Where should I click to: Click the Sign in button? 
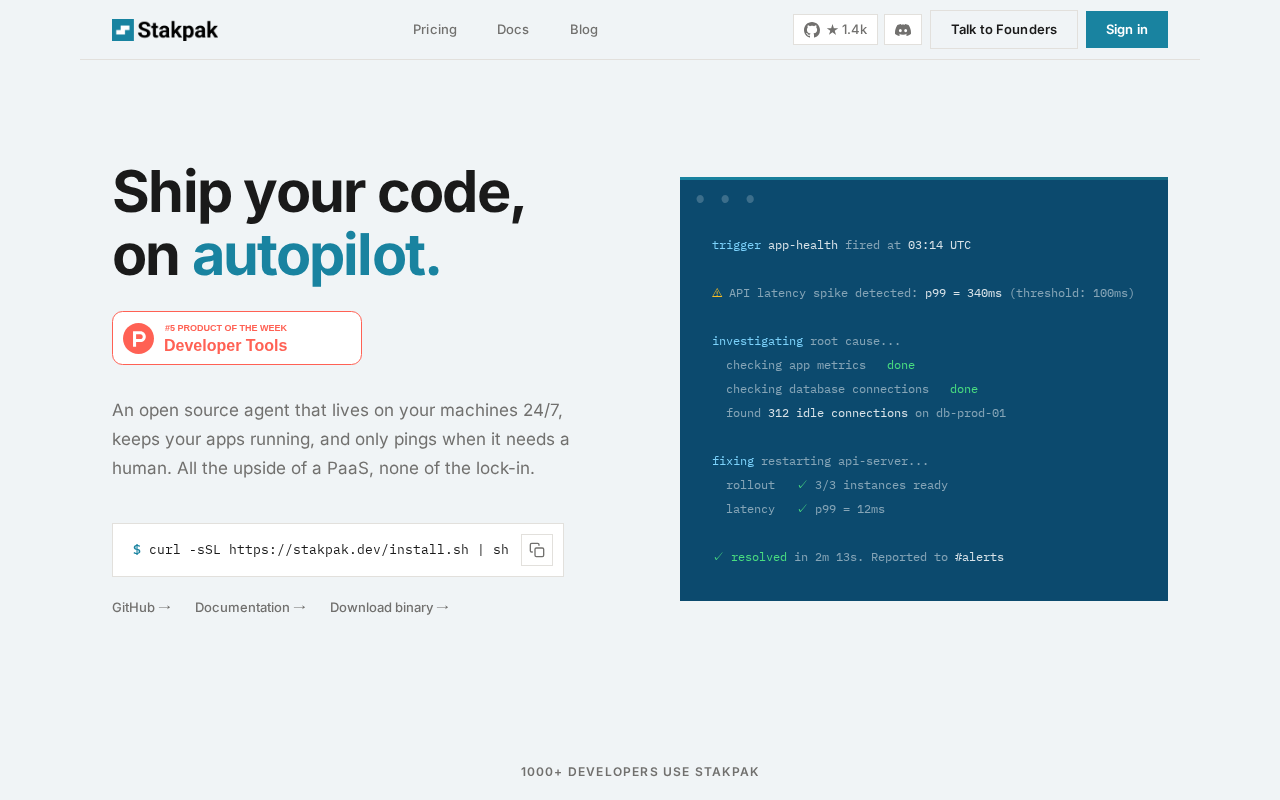1127,30
